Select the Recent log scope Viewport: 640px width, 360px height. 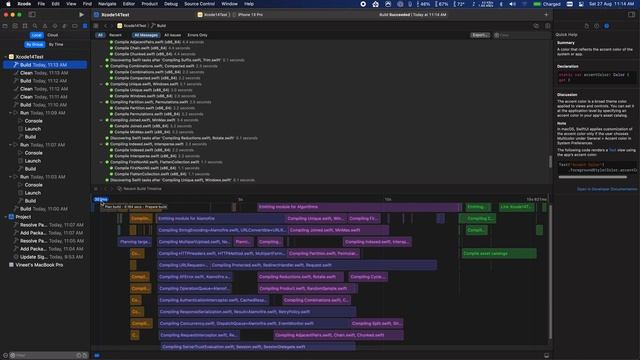115,35
